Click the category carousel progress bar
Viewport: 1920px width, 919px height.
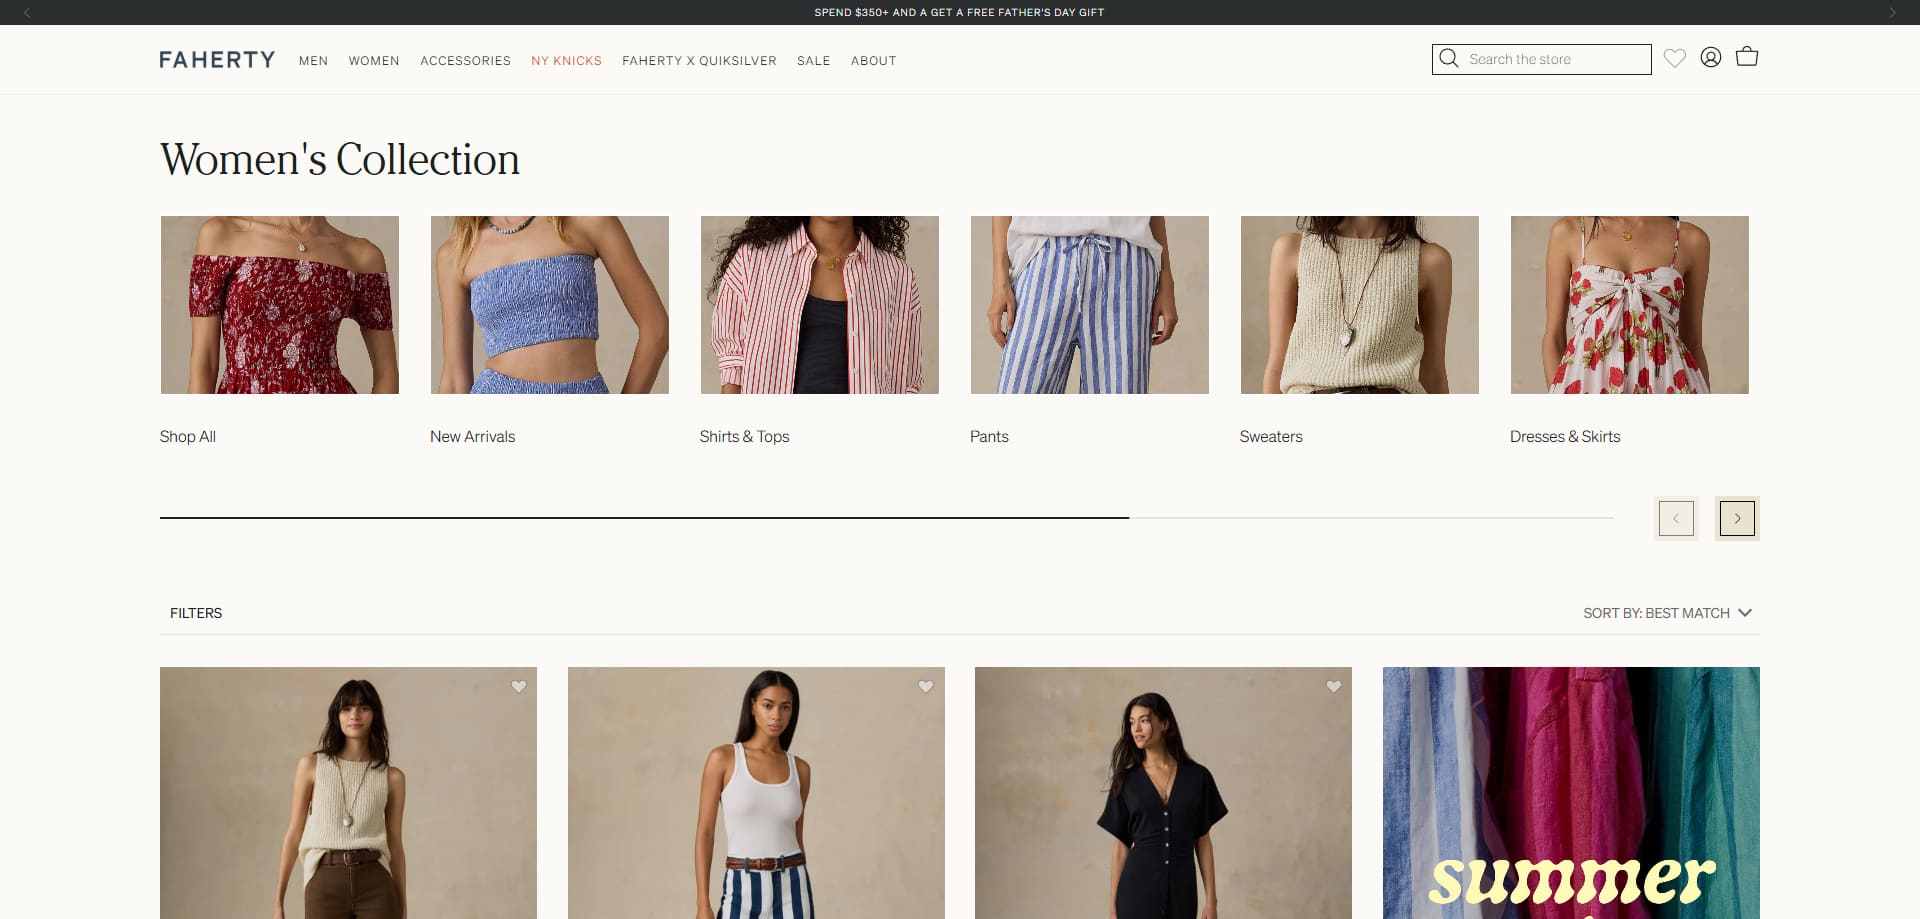[887, 518]
